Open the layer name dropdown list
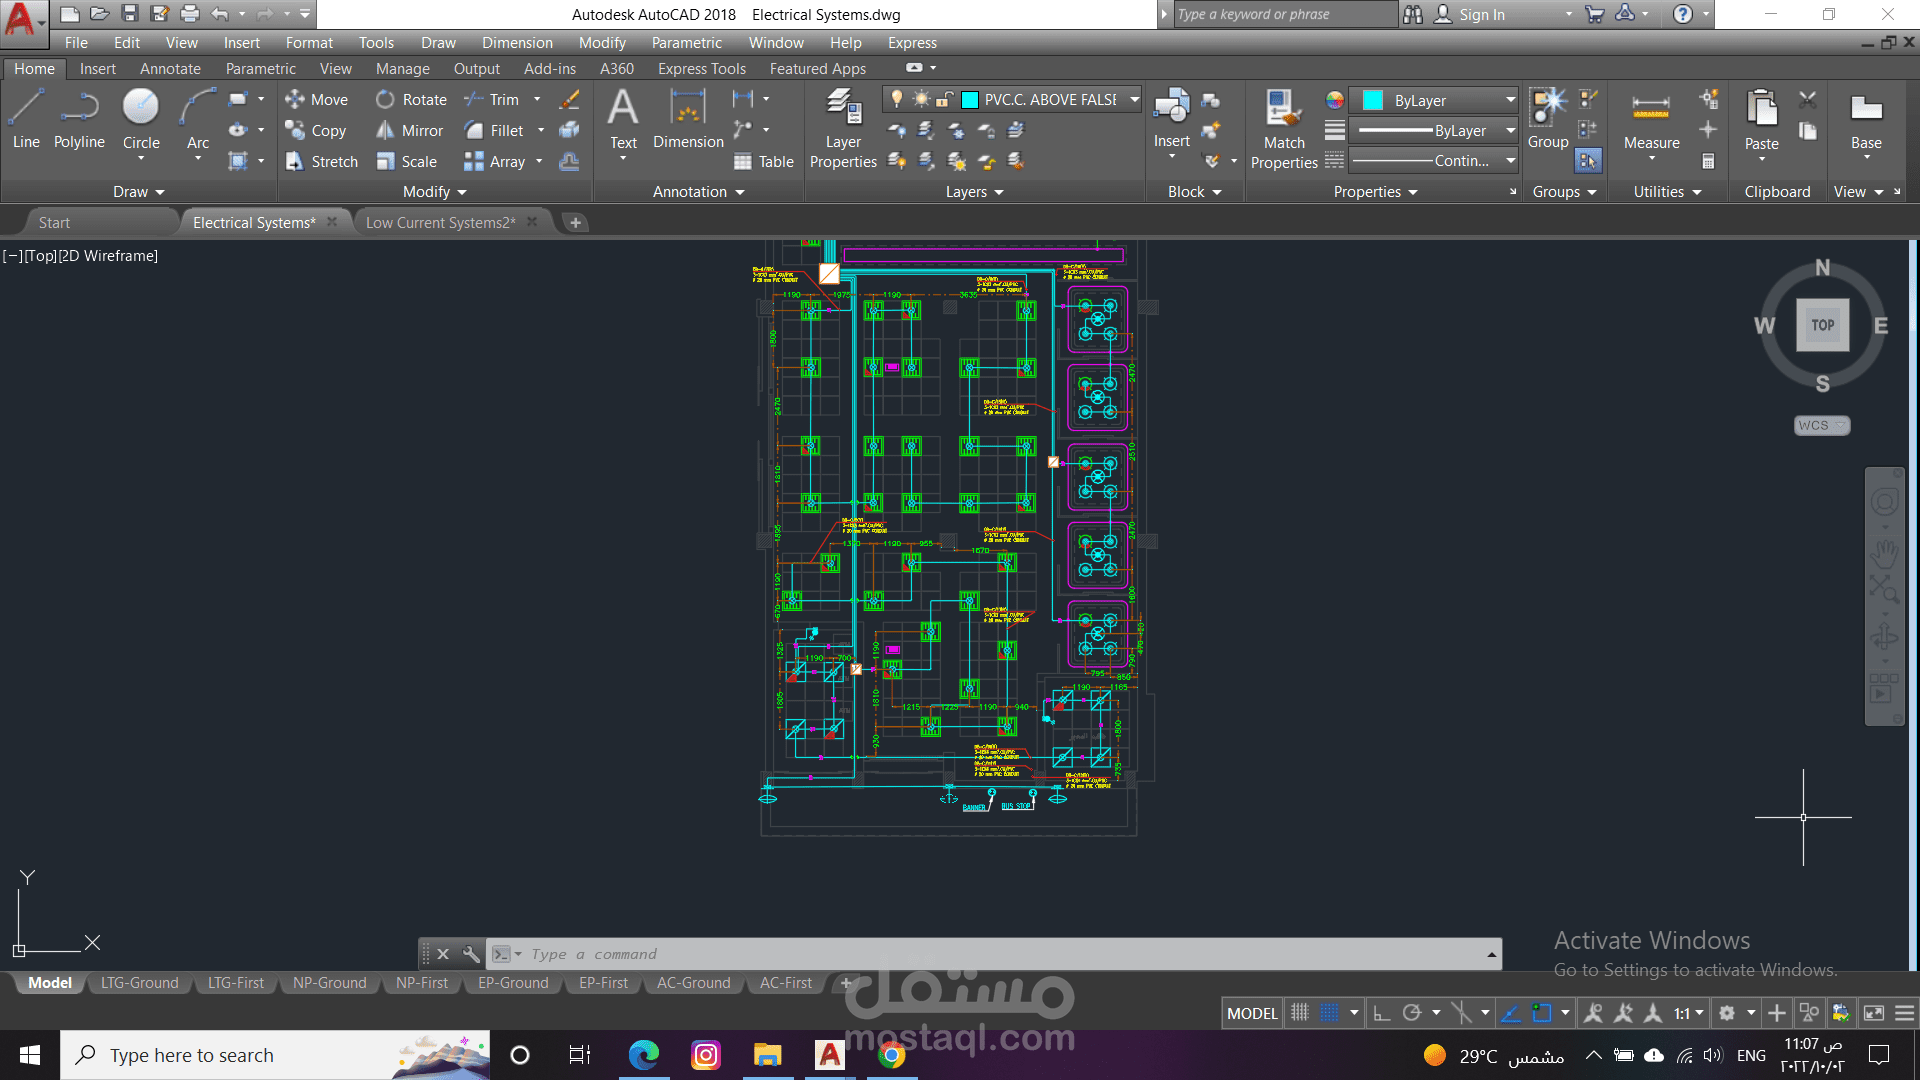Screen dimensions: 1920x1080 pyautogui.click(x=1134, y=100)
